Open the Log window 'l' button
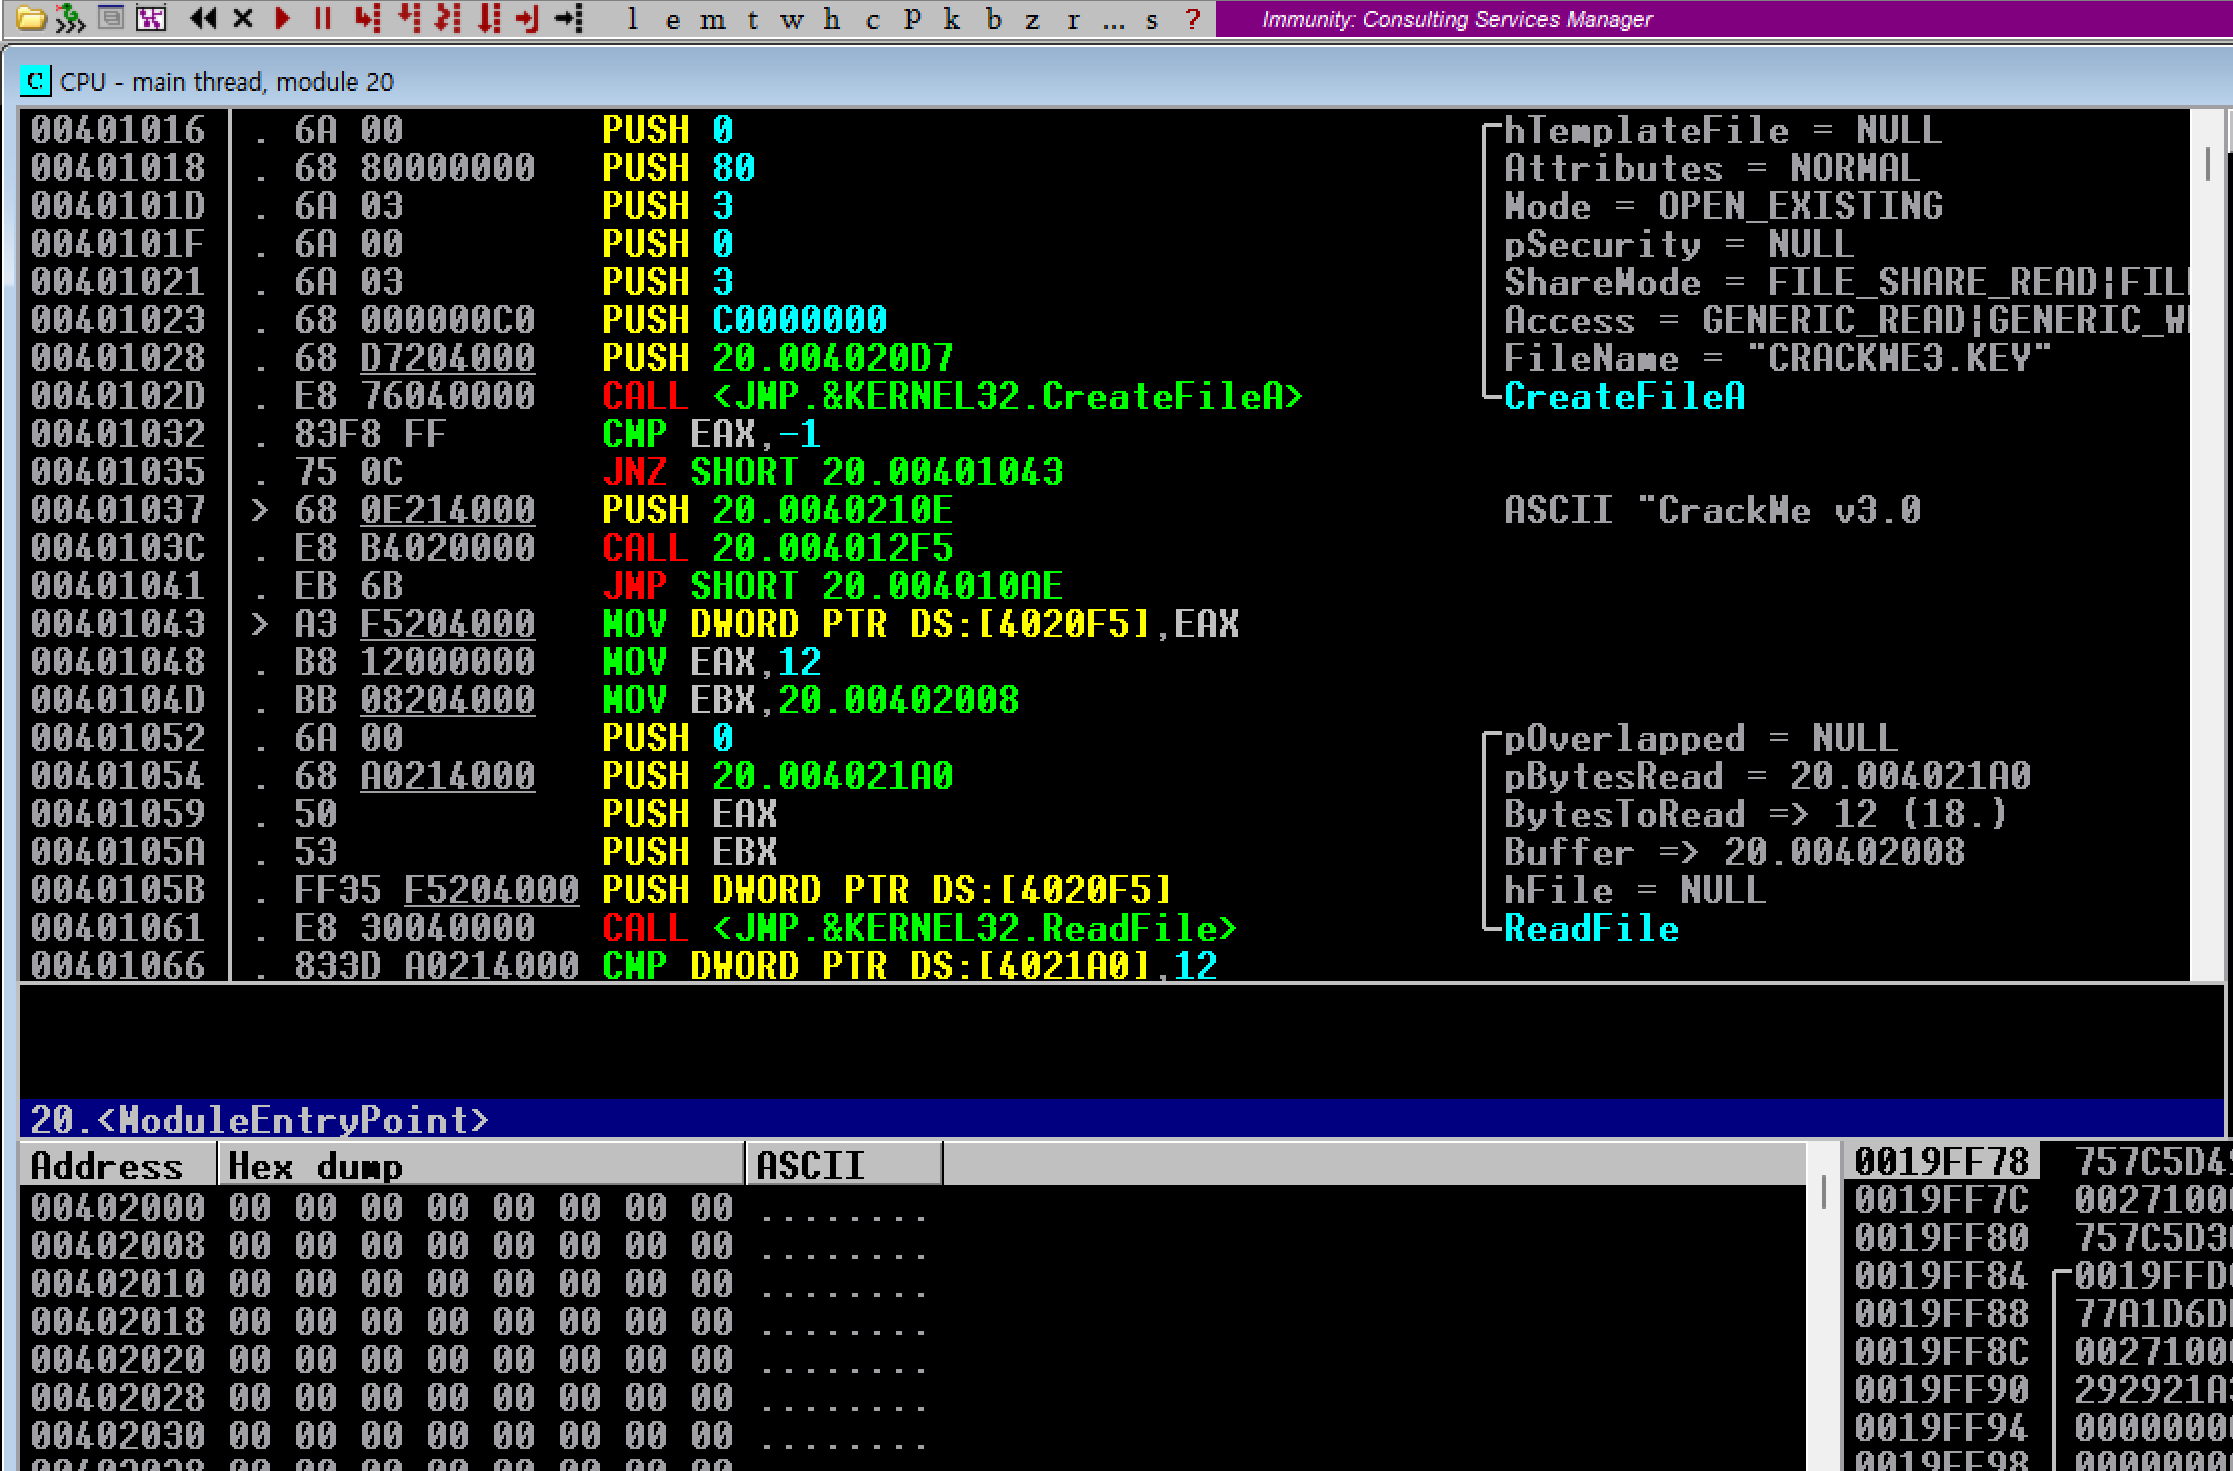2233x1471 pixels. tap(632, 19)
